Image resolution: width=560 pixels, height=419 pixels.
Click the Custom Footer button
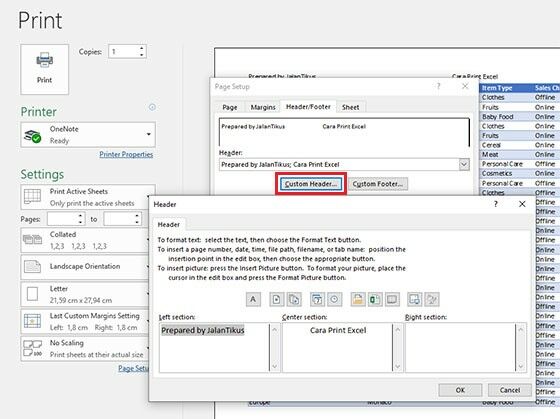click(x=378, y=184)
